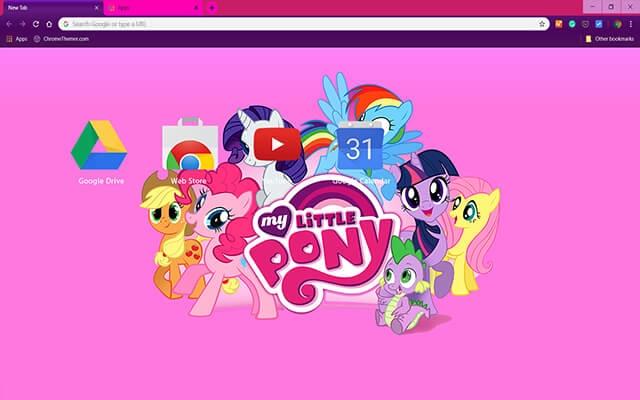Open the Apps bookmark shortcut

coord(17,39)
